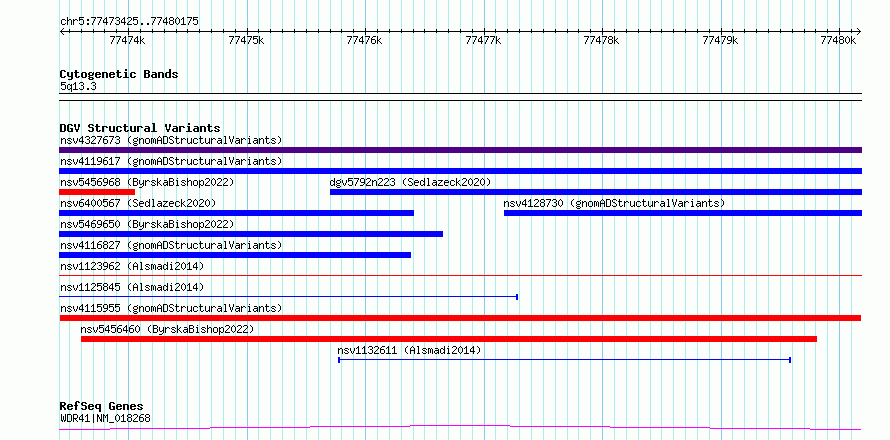Click the nsv4115955 red variant bar
890x440 pixels.
460,318
